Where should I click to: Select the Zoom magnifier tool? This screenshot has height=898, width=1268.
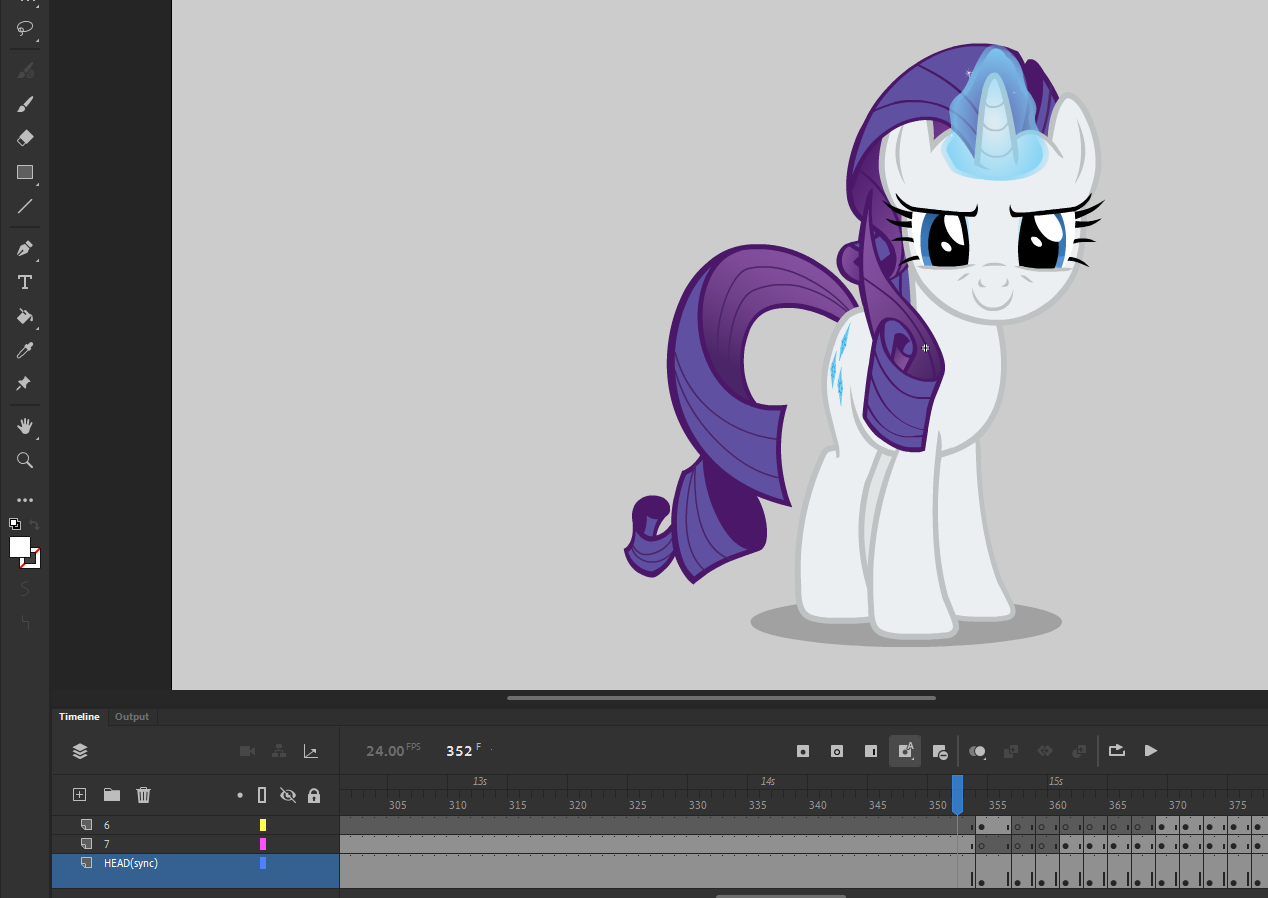tap(25, 460)
